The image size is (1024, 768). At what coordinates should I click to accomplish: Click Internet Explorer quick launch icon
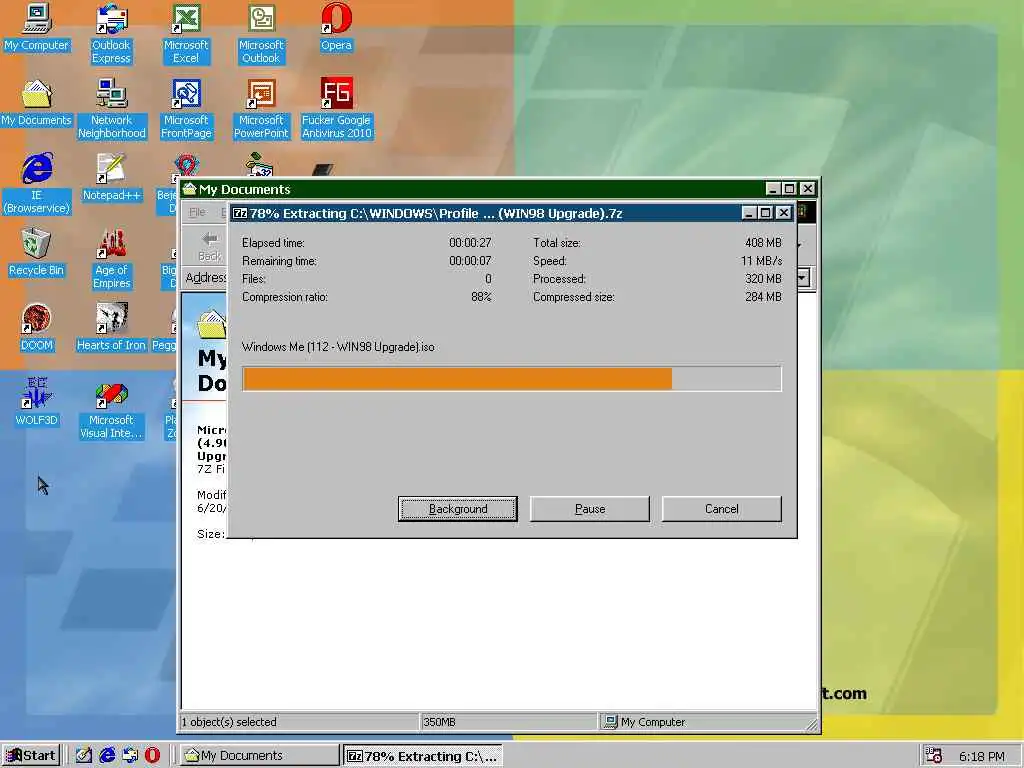107,755
